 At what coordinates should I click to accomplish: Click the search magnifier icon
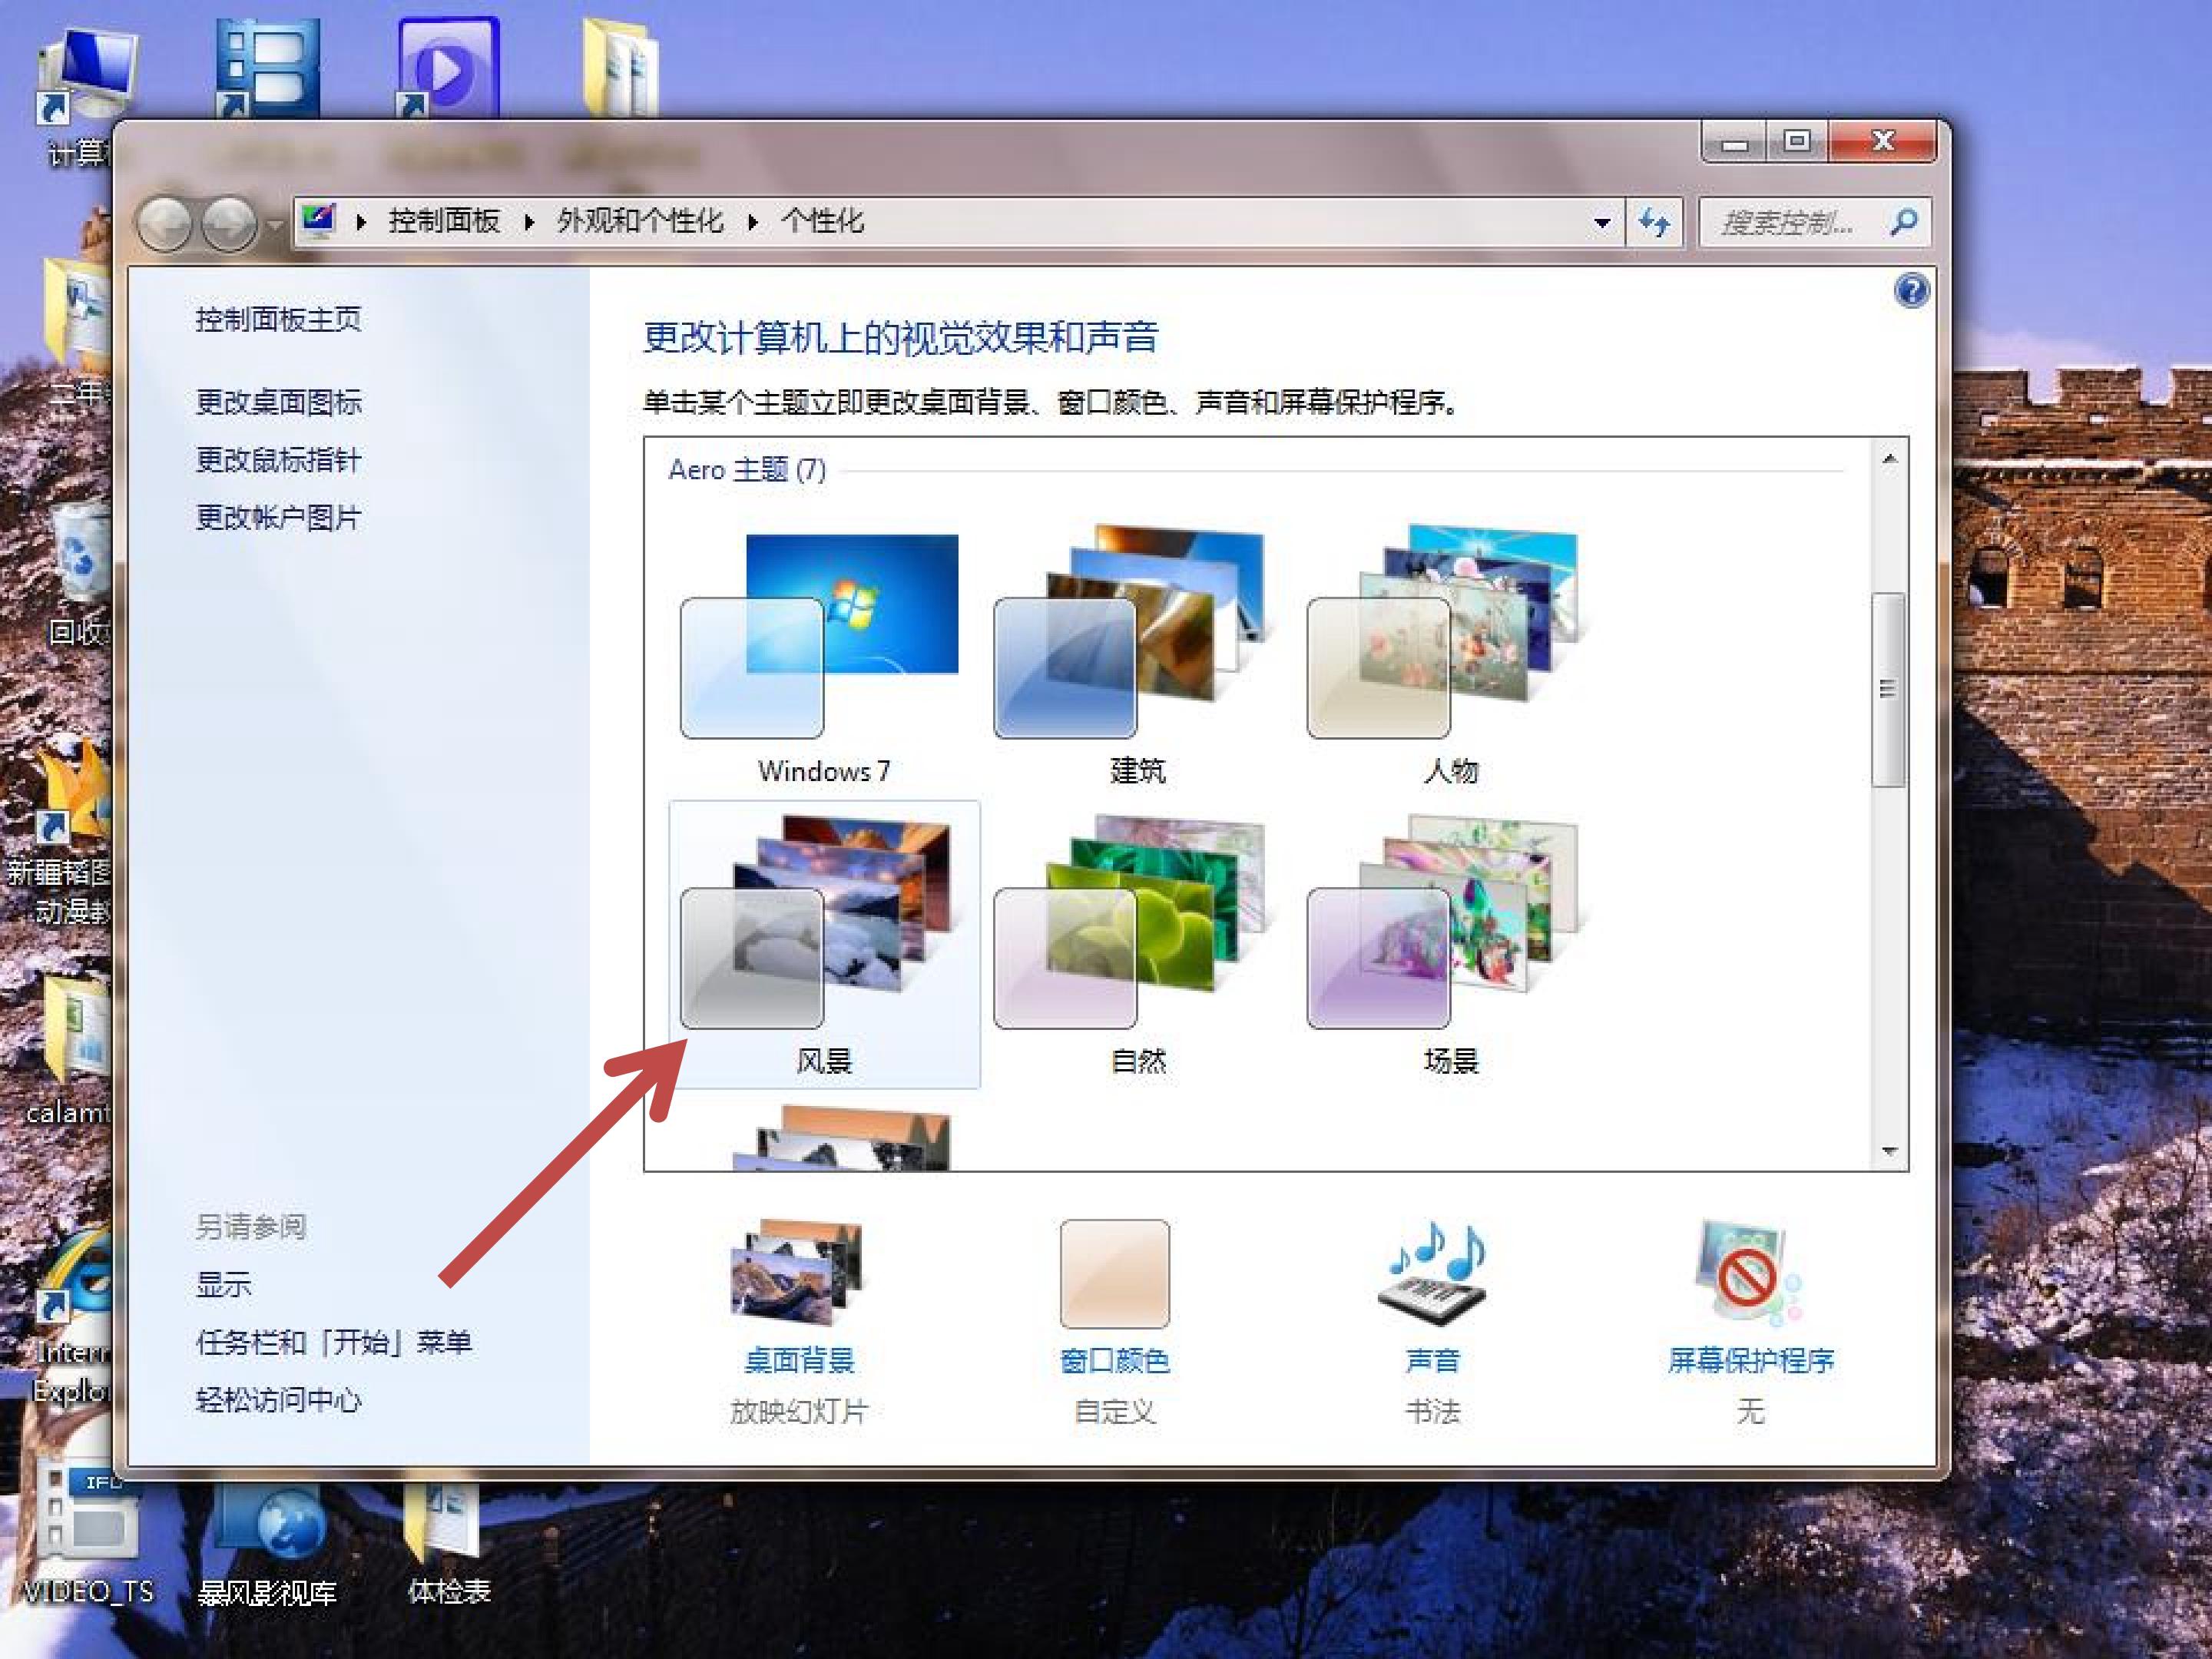pos(1904,221)
